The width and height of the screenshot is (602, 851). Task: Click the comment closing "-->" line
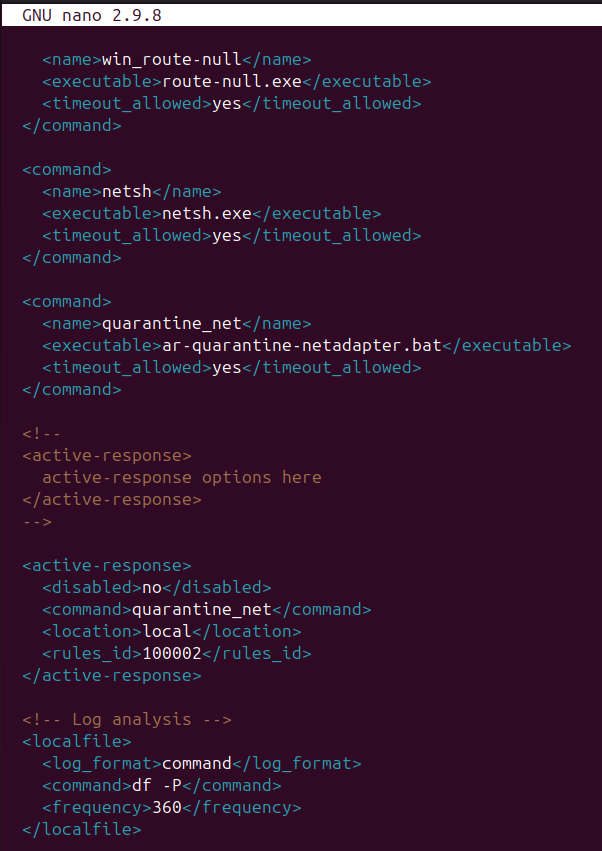(x=37, y=521)
